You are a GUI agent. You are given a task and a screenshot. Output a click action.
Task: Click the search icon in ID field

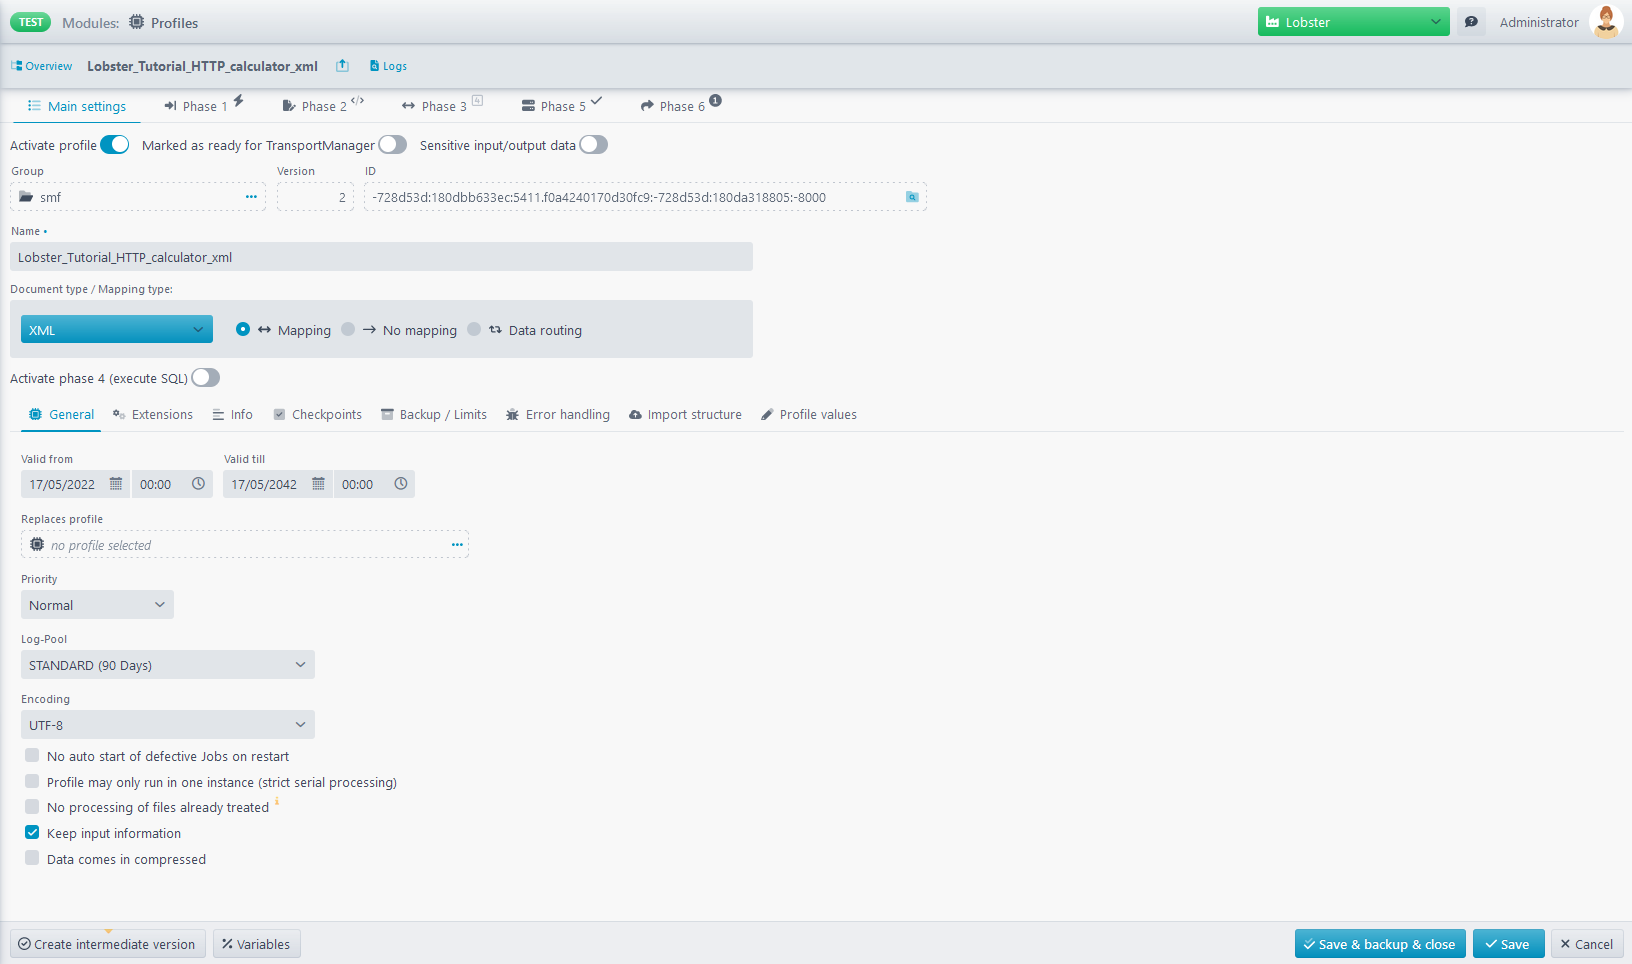click(912, 197)
